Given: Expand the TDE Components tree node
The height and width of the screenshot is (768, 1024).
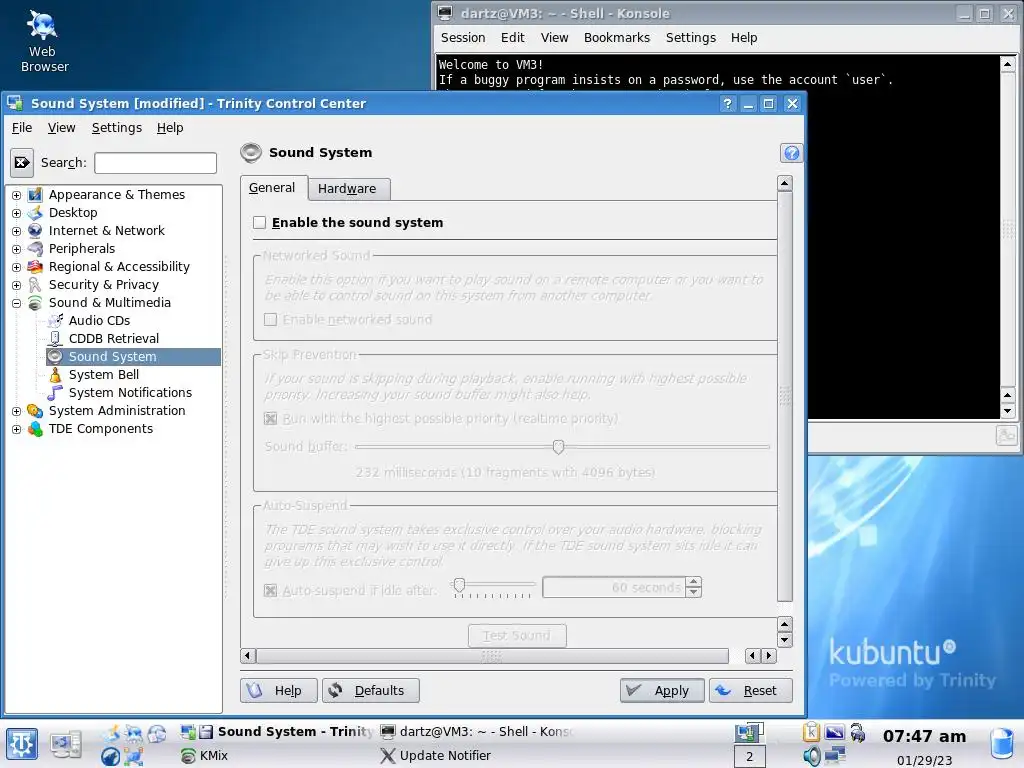Looking at the screenshot, I should [16, 429].
